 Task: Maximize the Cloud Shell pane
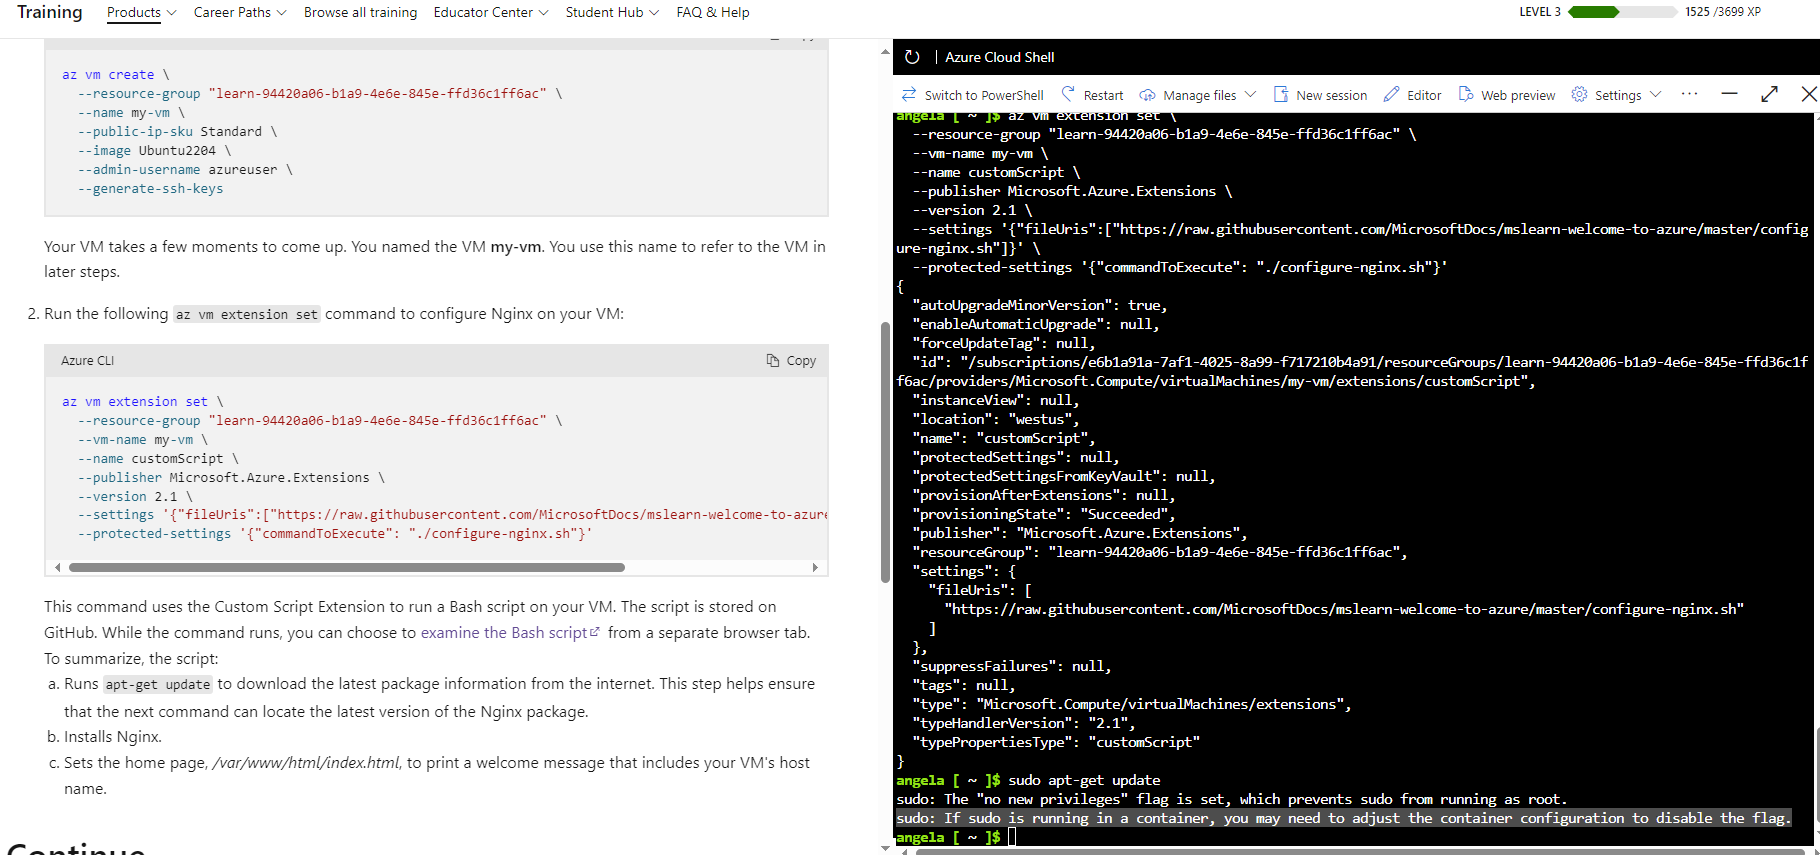tap(1770, 94)
